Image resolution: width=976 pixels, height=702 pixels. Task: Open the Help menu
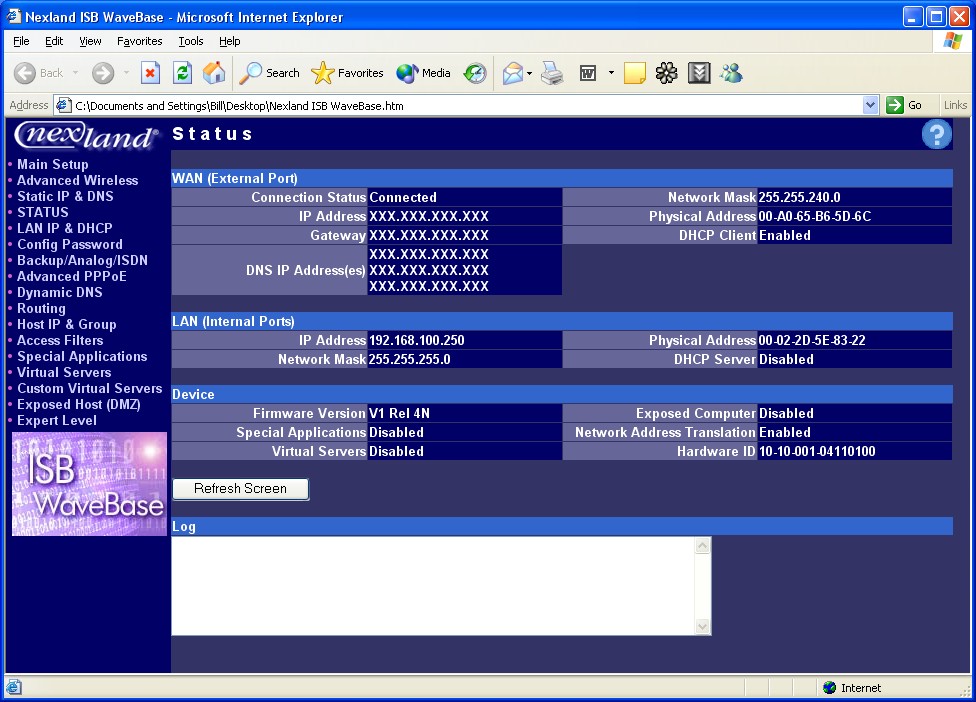229,41
